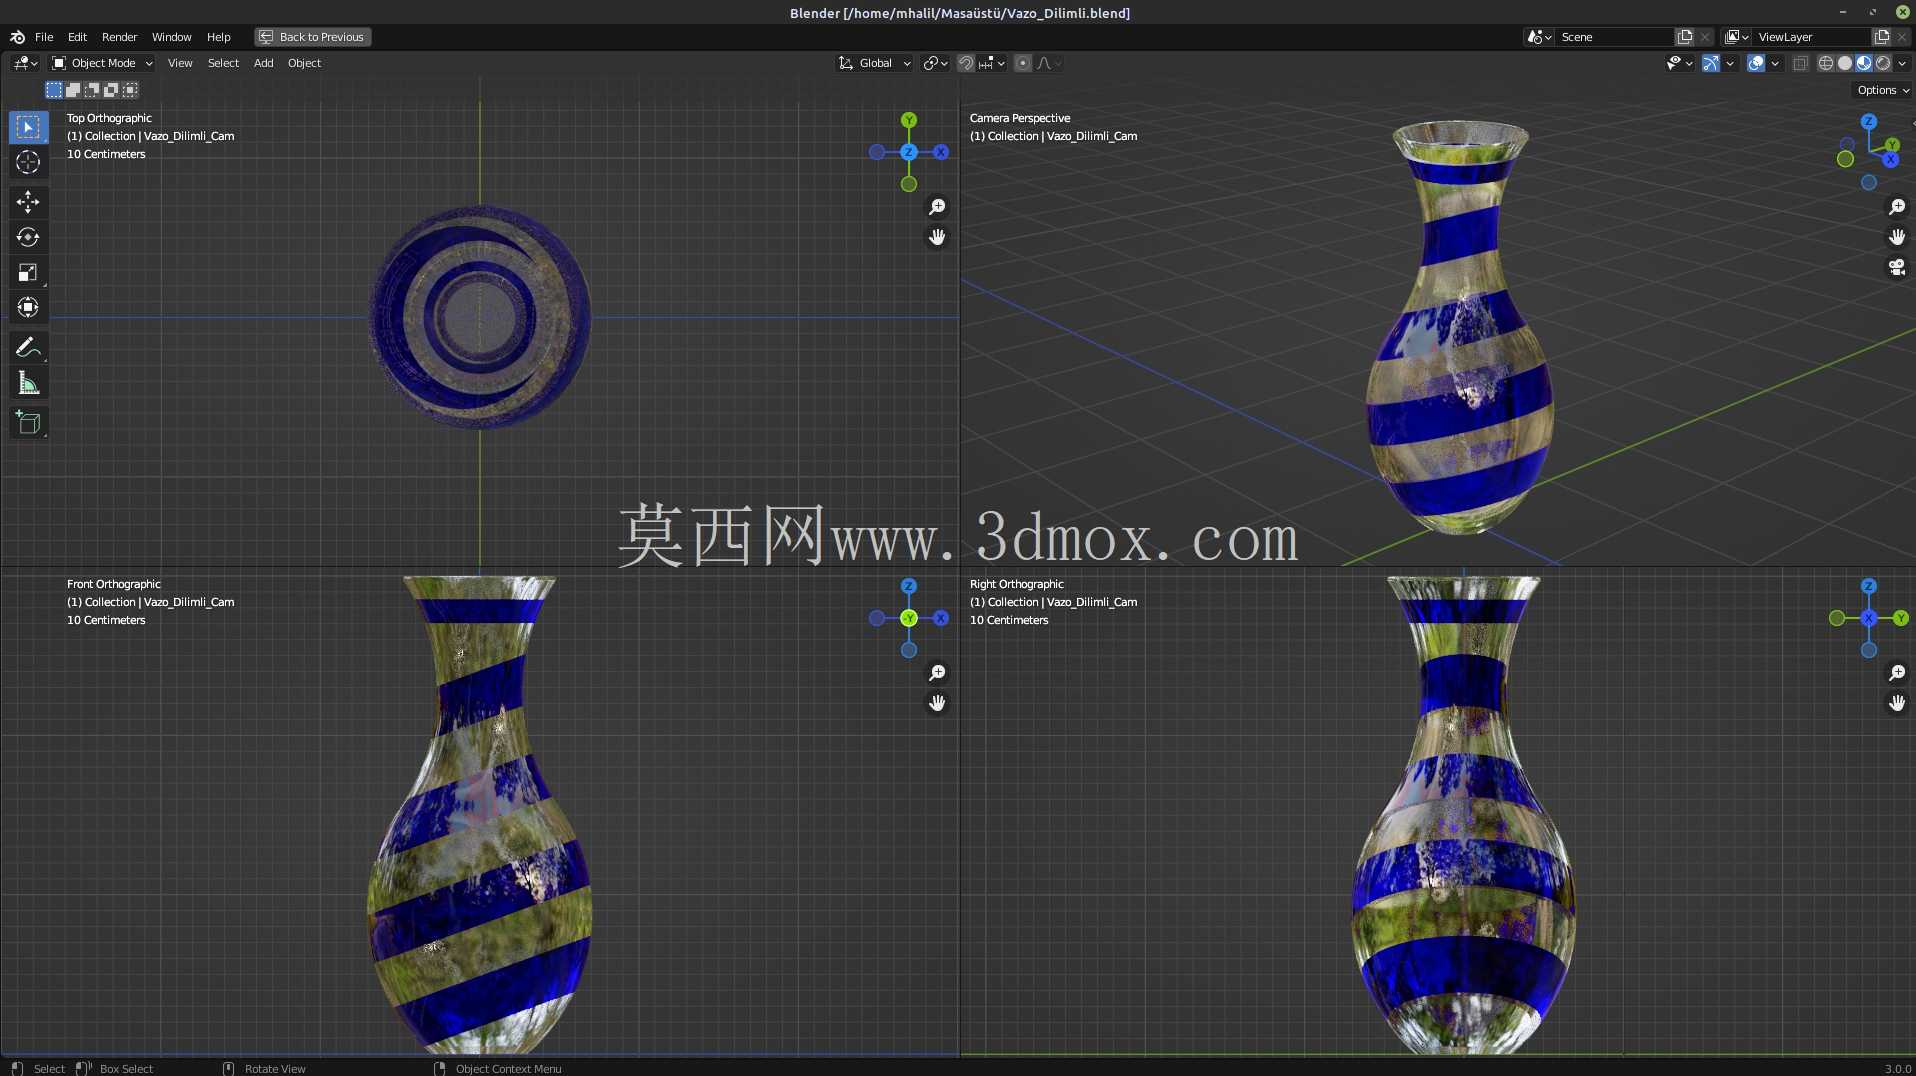Expand shading options dropdown arrow
1916x1076 pixels.
(x=1902, y=63)
